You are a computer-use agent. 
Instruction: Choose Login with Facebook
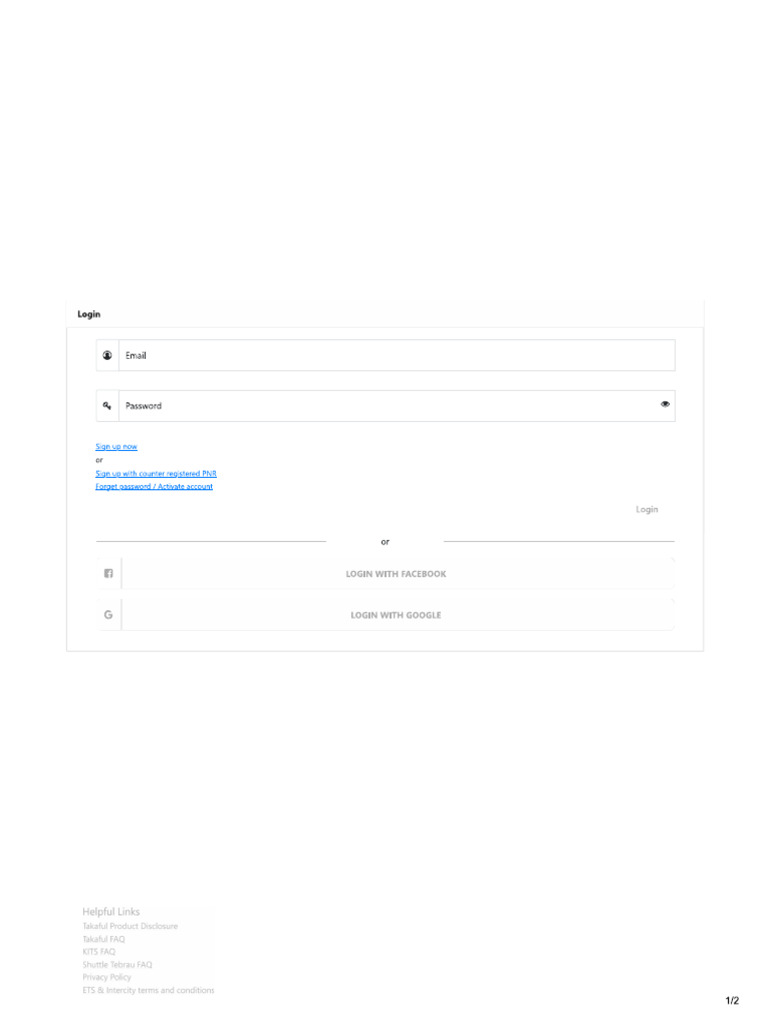pos(396,574)
